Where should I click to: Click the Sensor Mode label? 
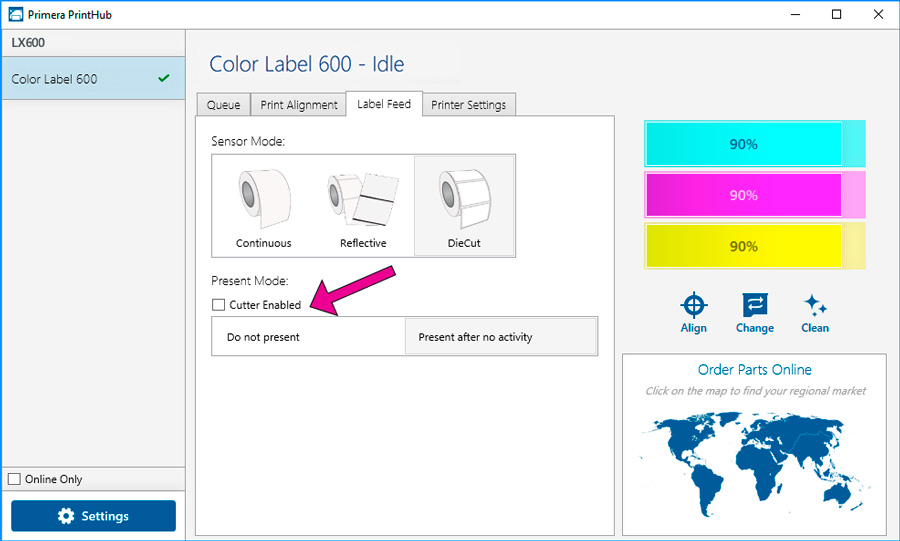tap(248, 141)
